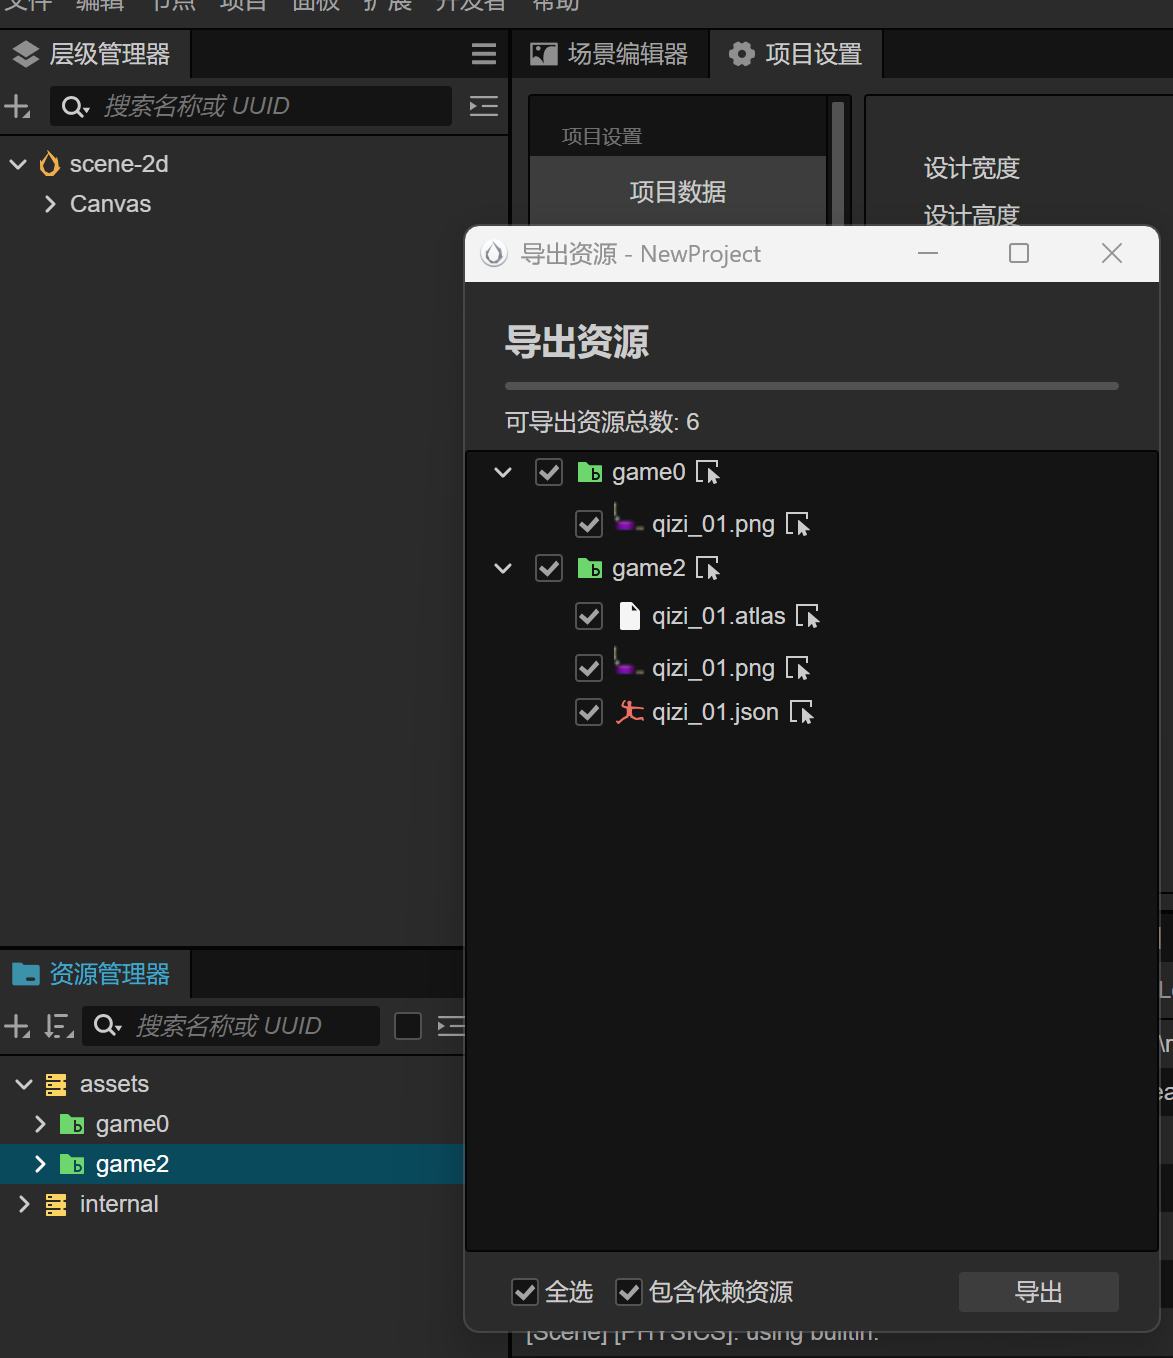
Task: Click the qizi_01.atlas file icon
Action: pos(629,616)
